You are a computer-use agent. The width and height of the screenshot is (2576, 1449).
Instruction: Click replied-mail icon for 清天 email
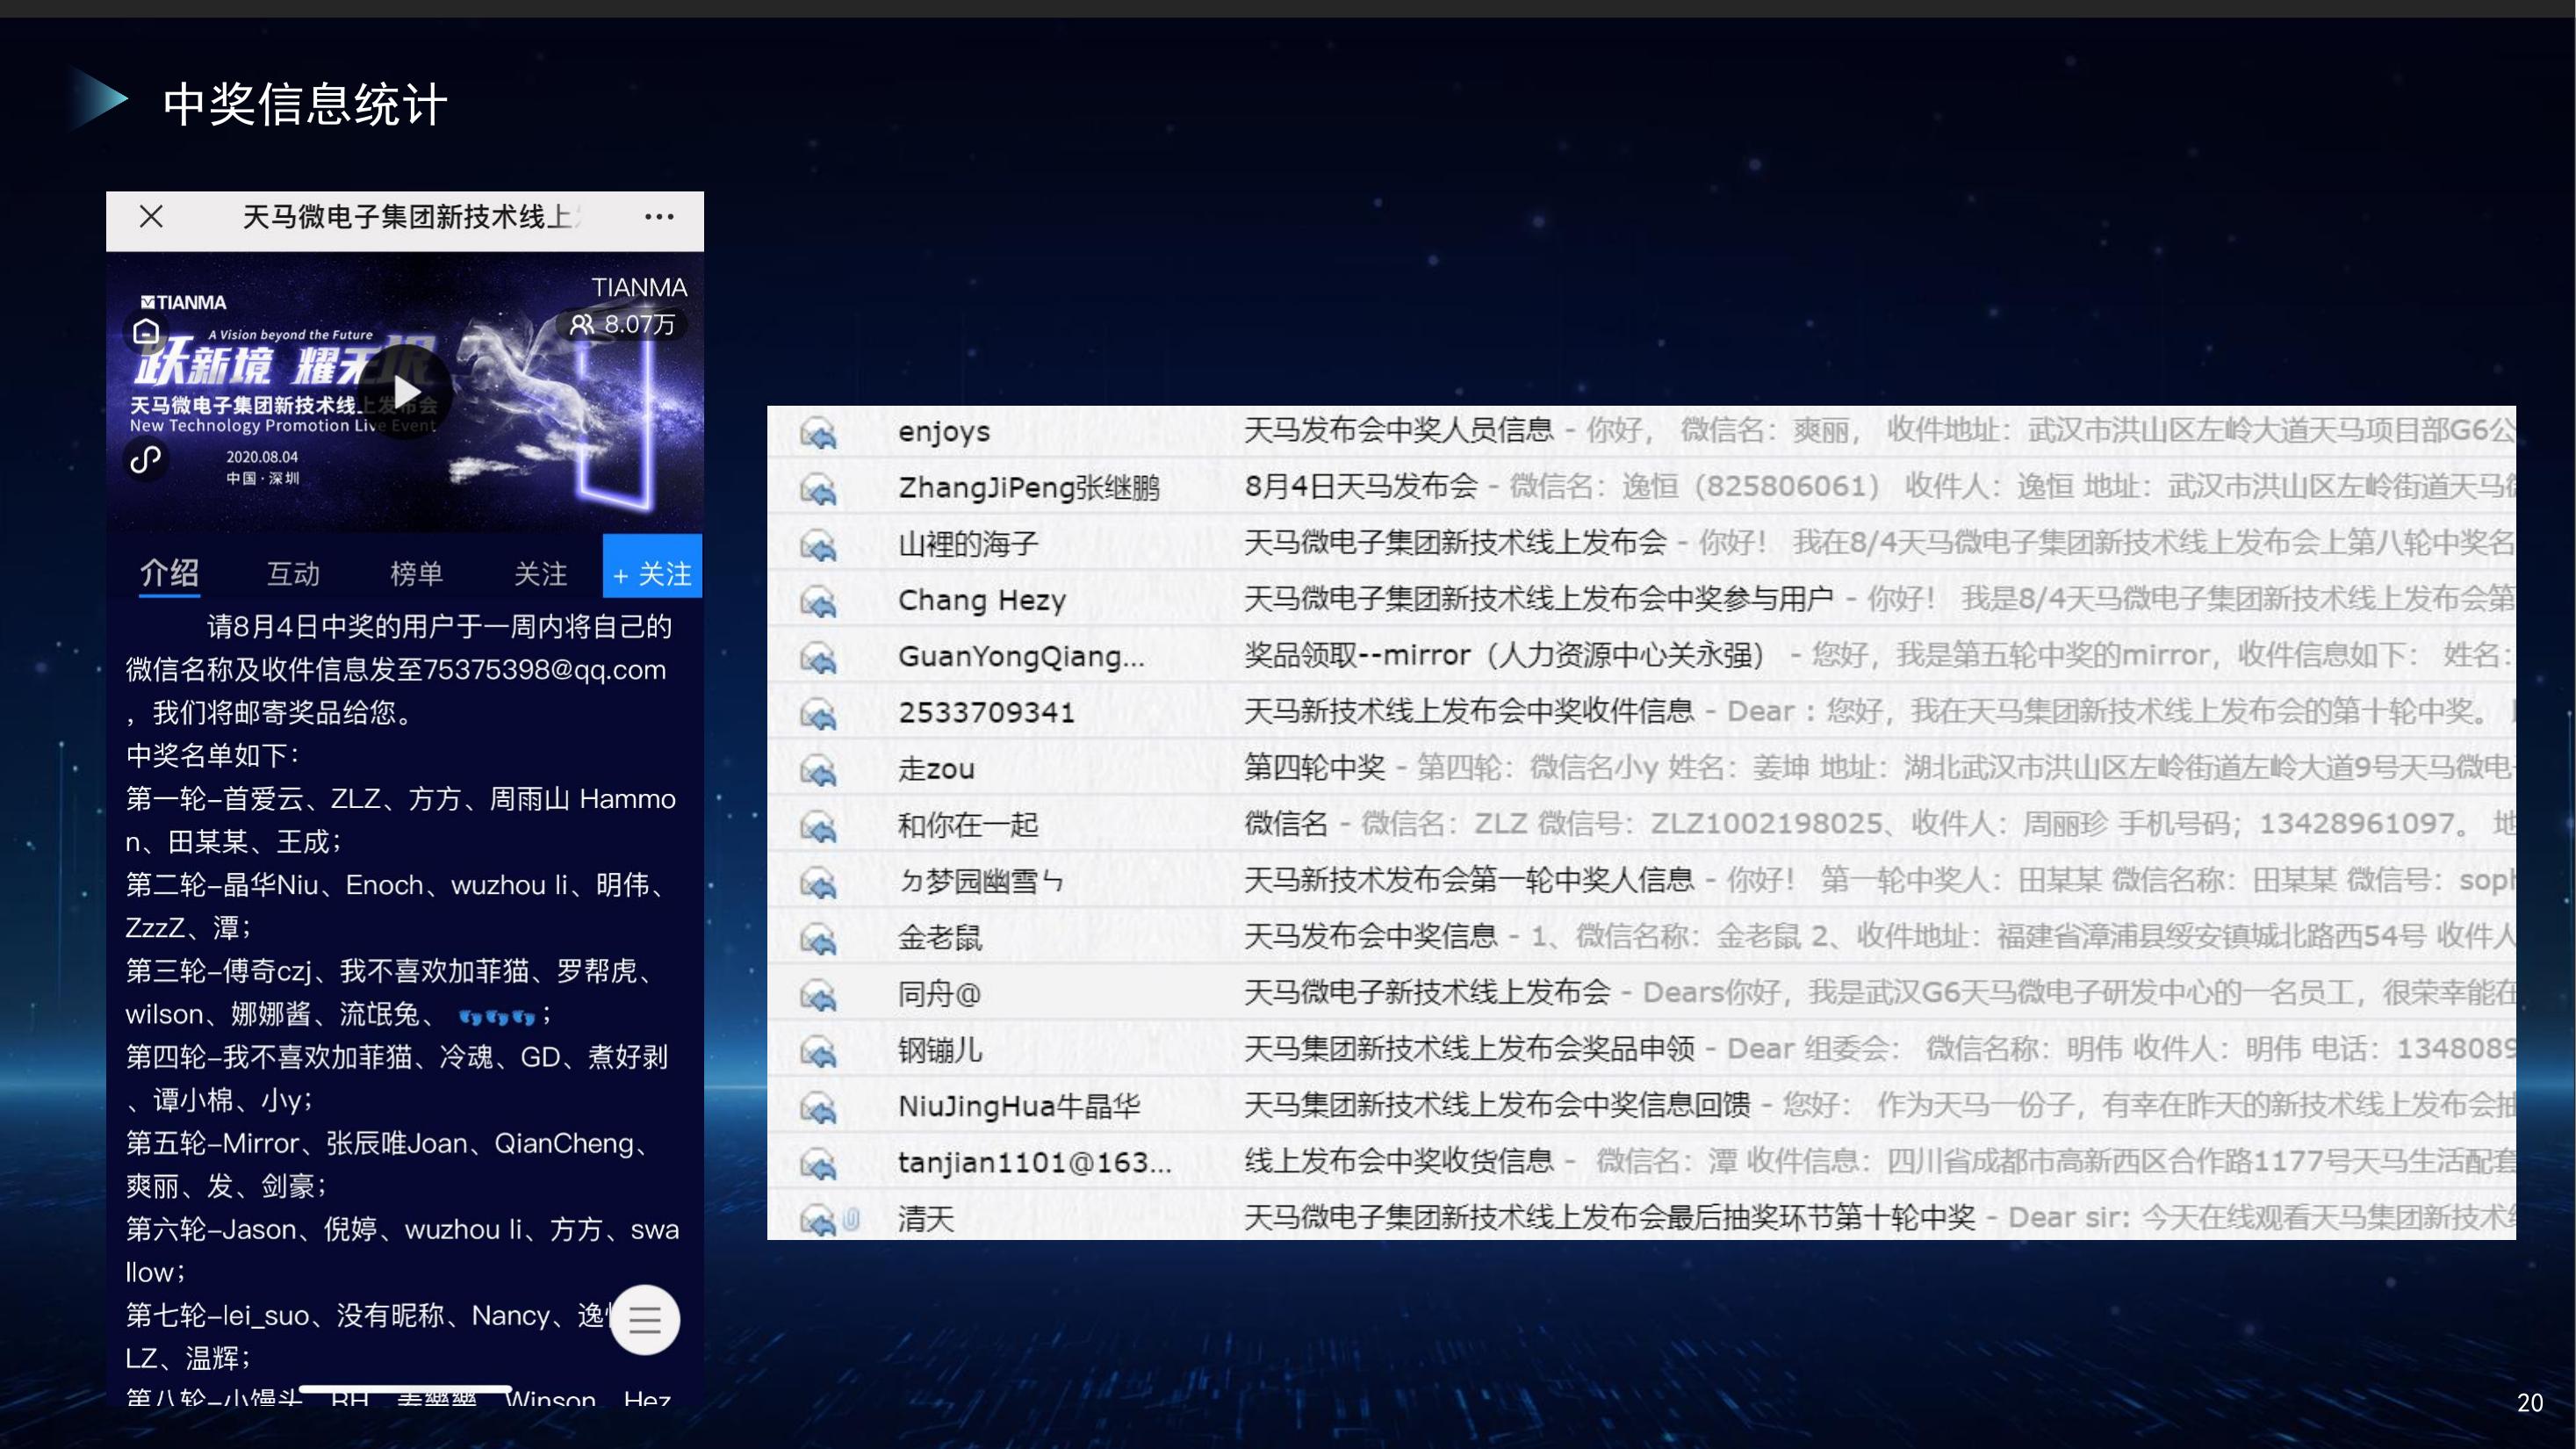[x=818, y=1219]
